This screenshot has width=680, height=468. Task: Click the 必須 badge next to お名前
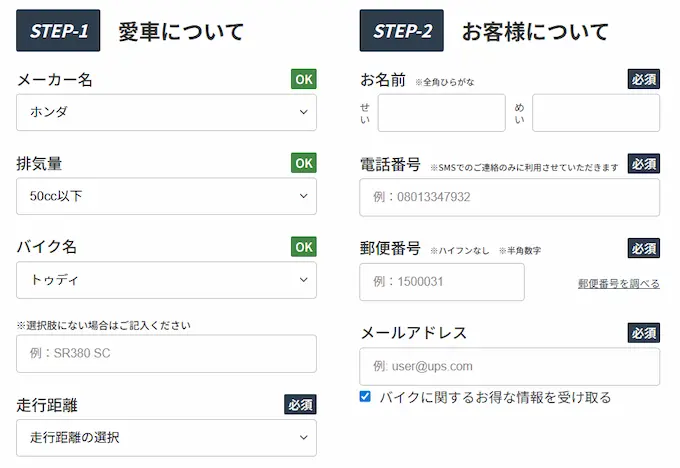pyautogui.click(x=644, y=79)
